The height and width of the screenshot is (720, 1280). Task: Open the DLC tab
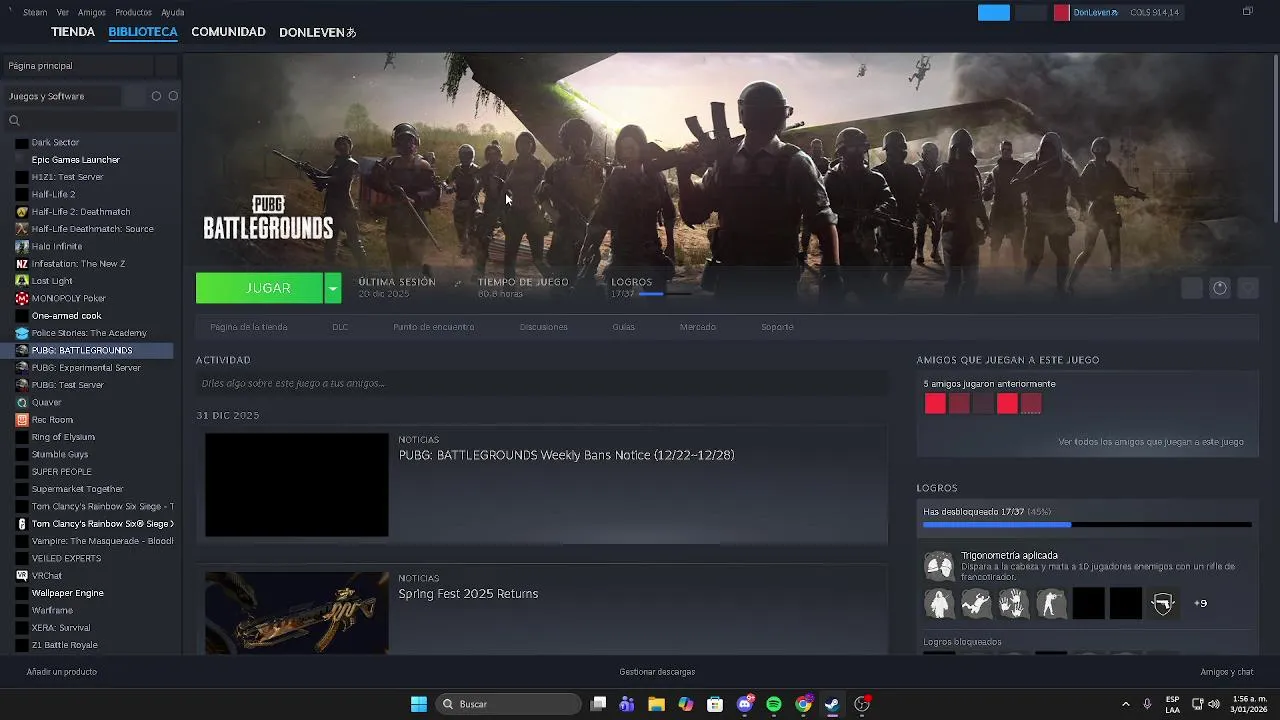coord(340,327)
